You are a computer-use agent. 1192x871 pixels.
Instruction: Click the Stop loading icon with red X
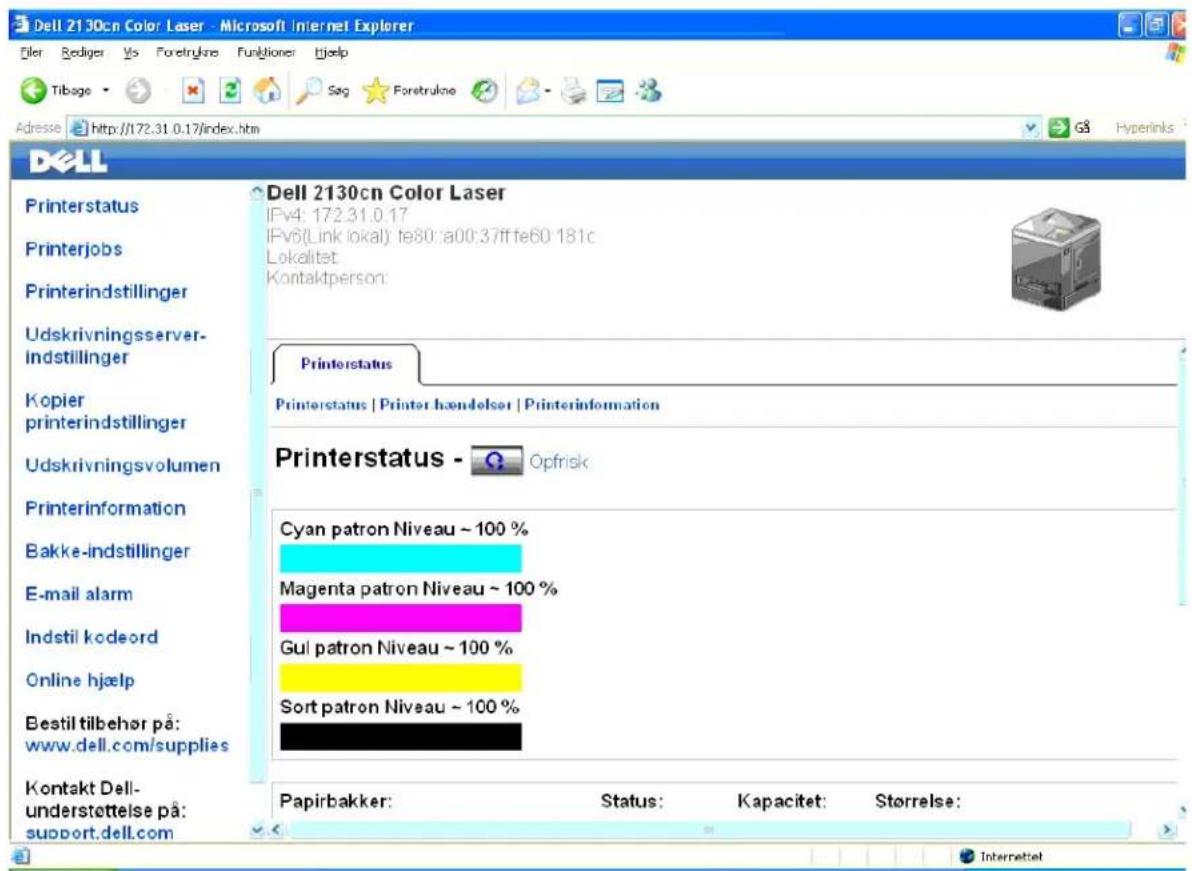tap(194, 91)
